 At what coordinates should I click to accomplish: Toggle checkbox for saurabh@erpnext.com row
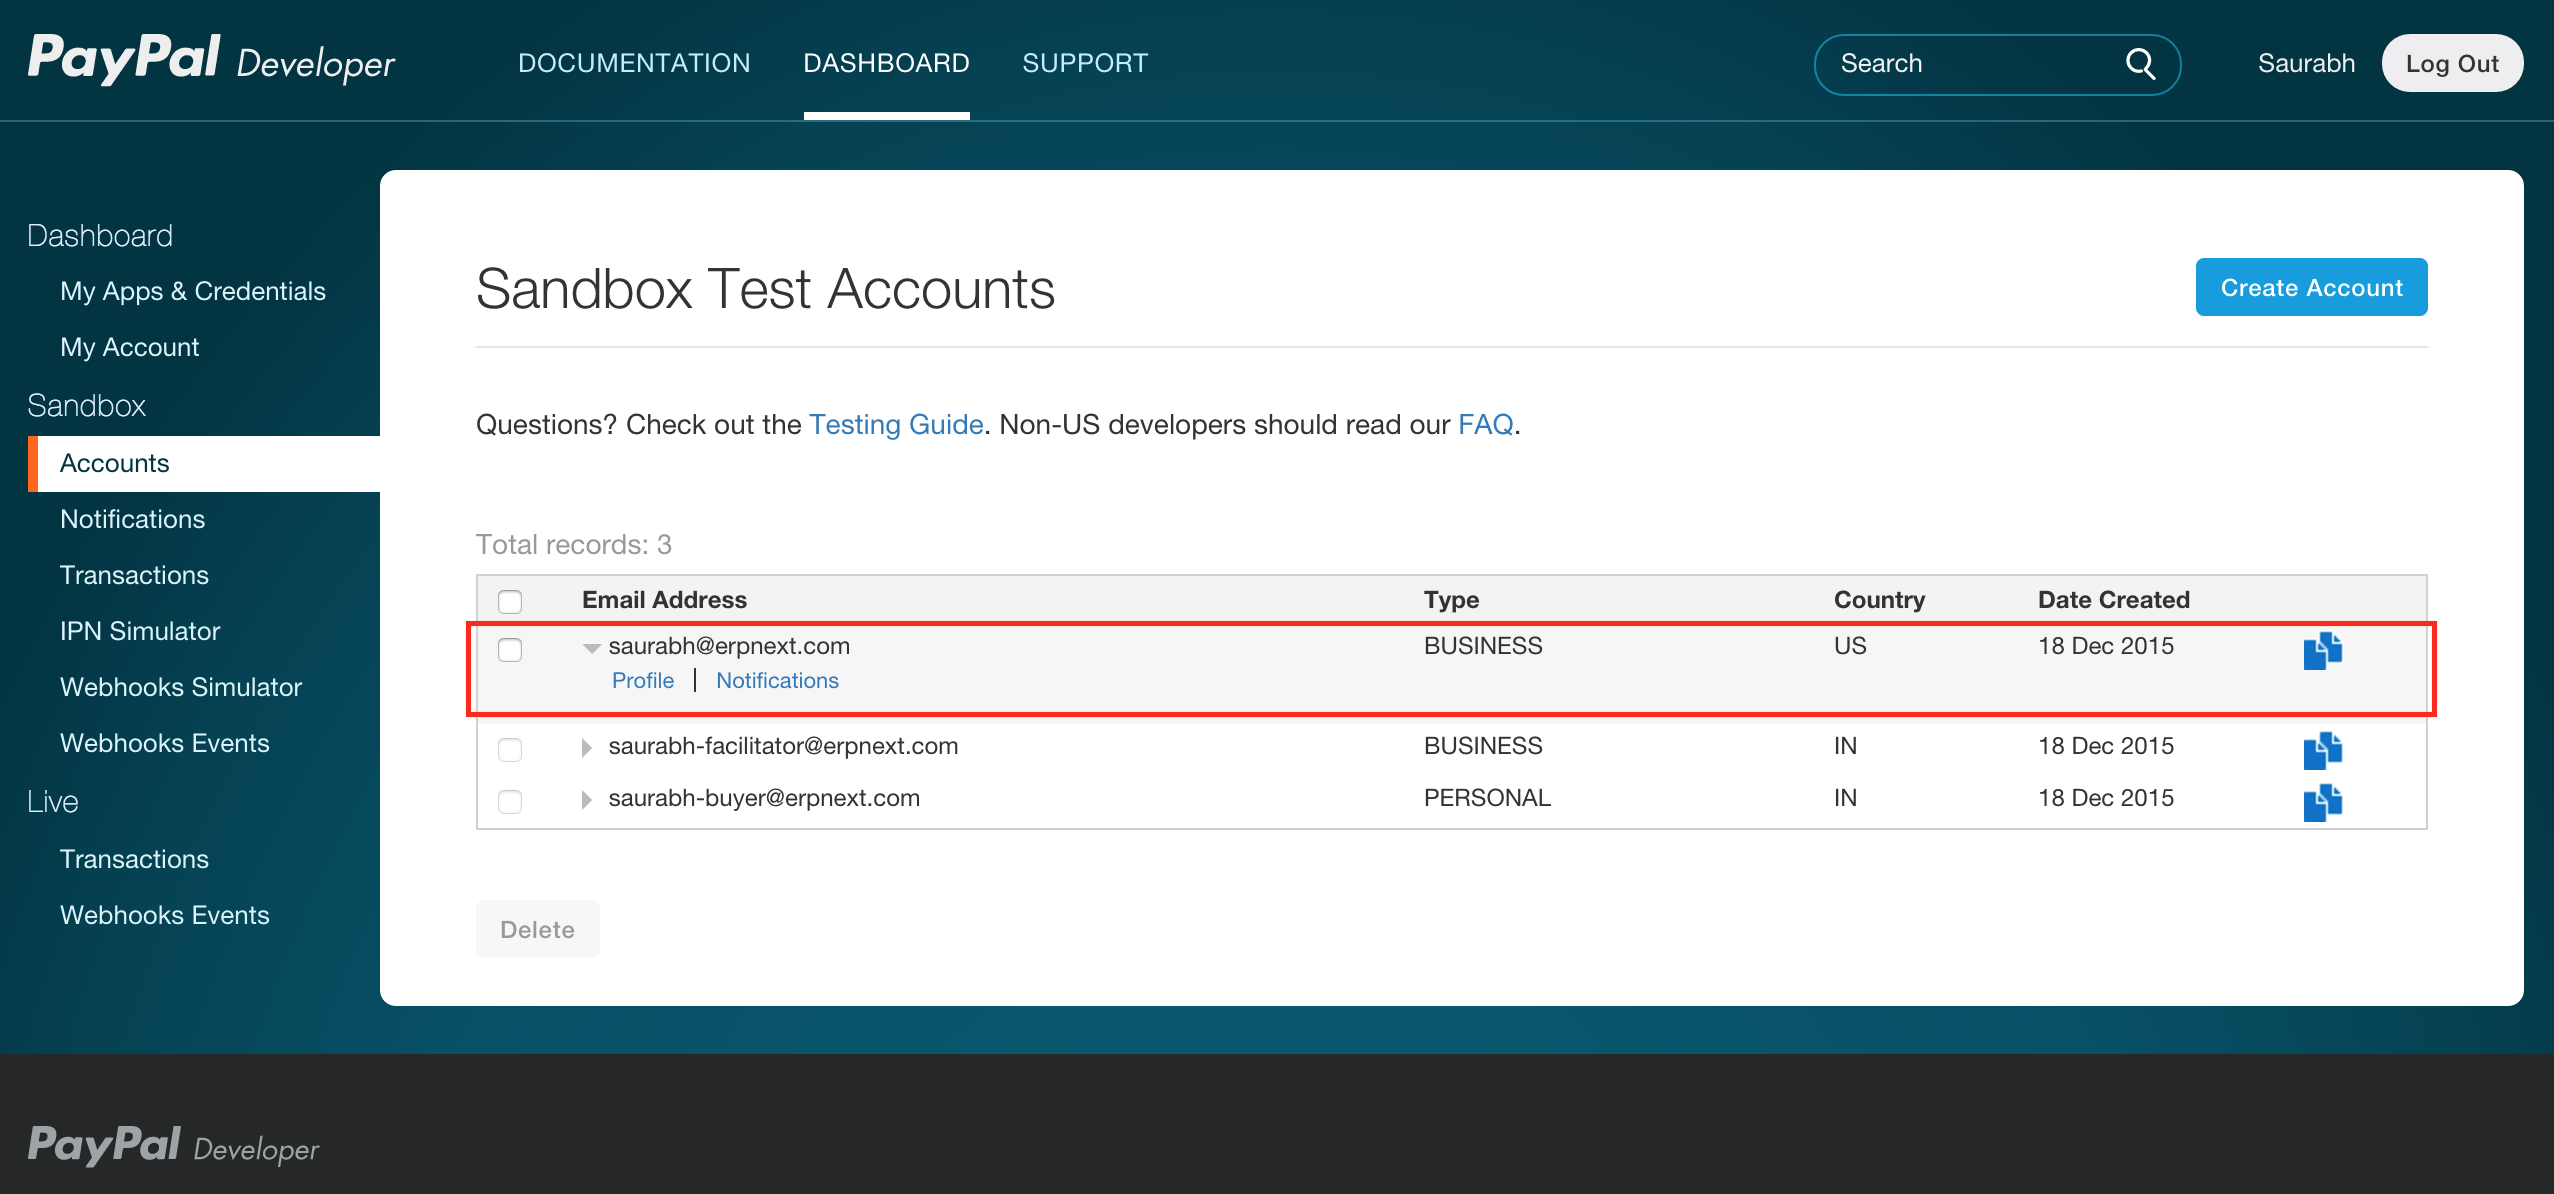tap(510, 647)
